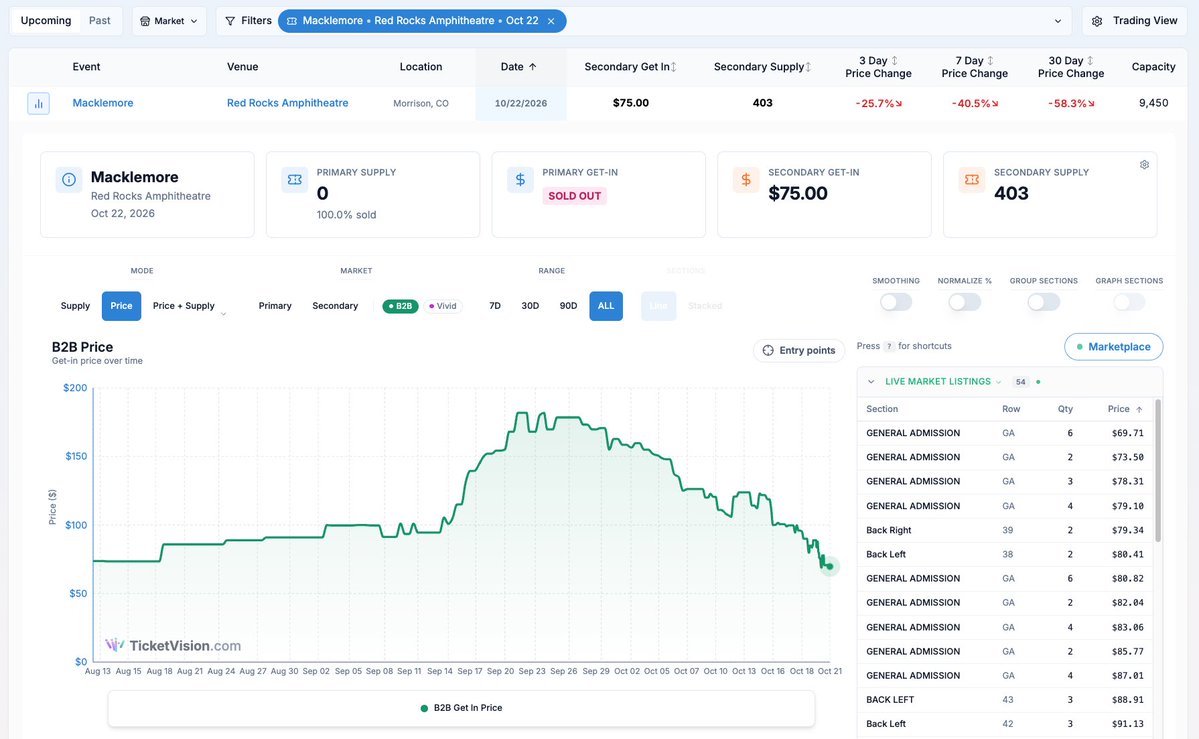Turn on Group Sections switch
Viewport: 1199px width, 739px height.
click(1044, 302)
